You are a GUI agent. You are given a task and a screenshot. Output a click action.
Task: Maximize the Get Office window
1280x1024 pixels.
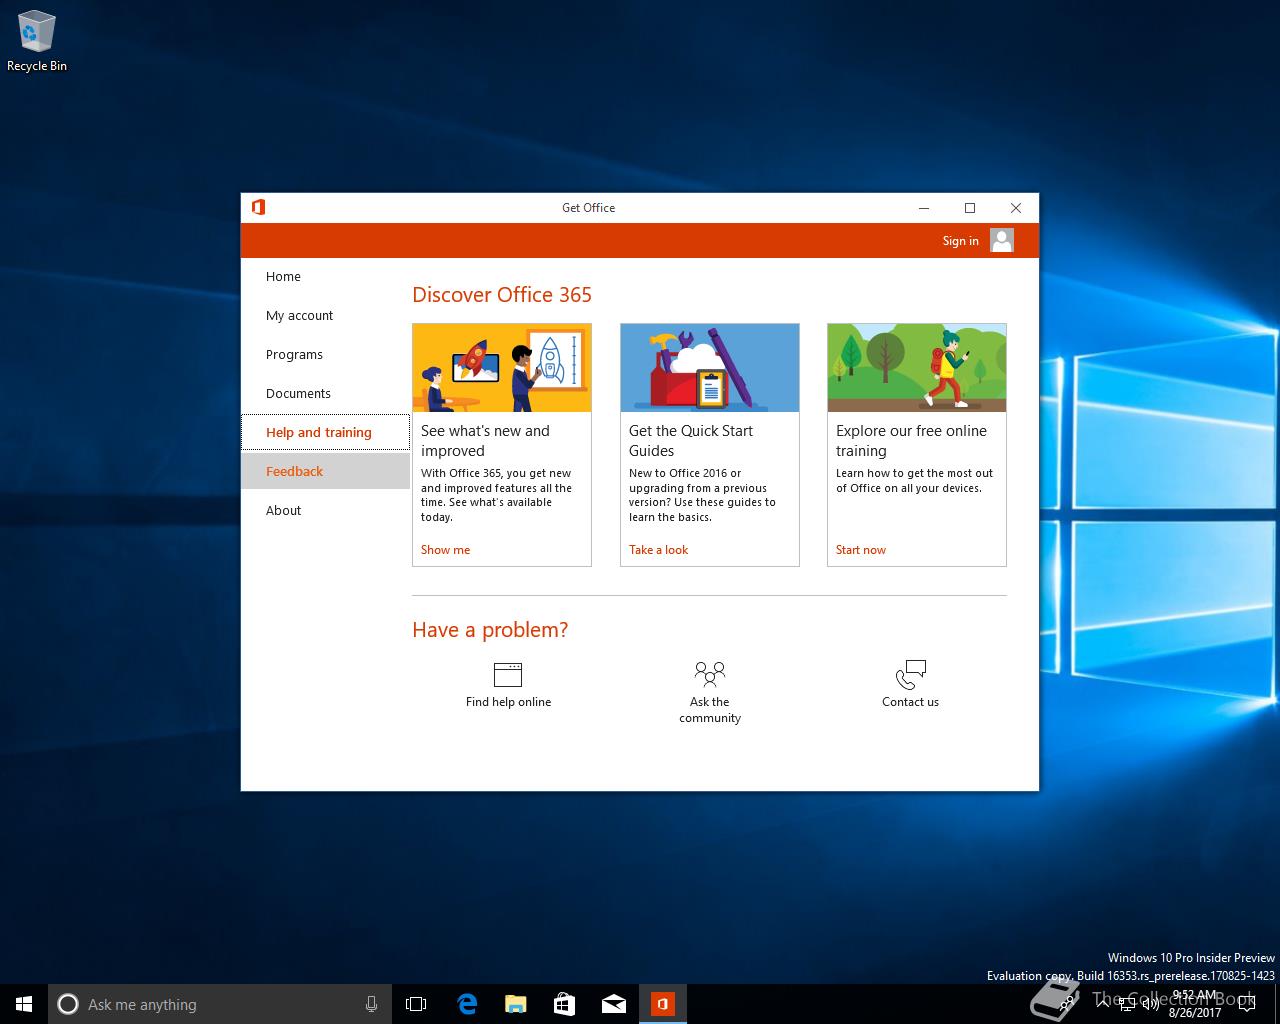970,208
